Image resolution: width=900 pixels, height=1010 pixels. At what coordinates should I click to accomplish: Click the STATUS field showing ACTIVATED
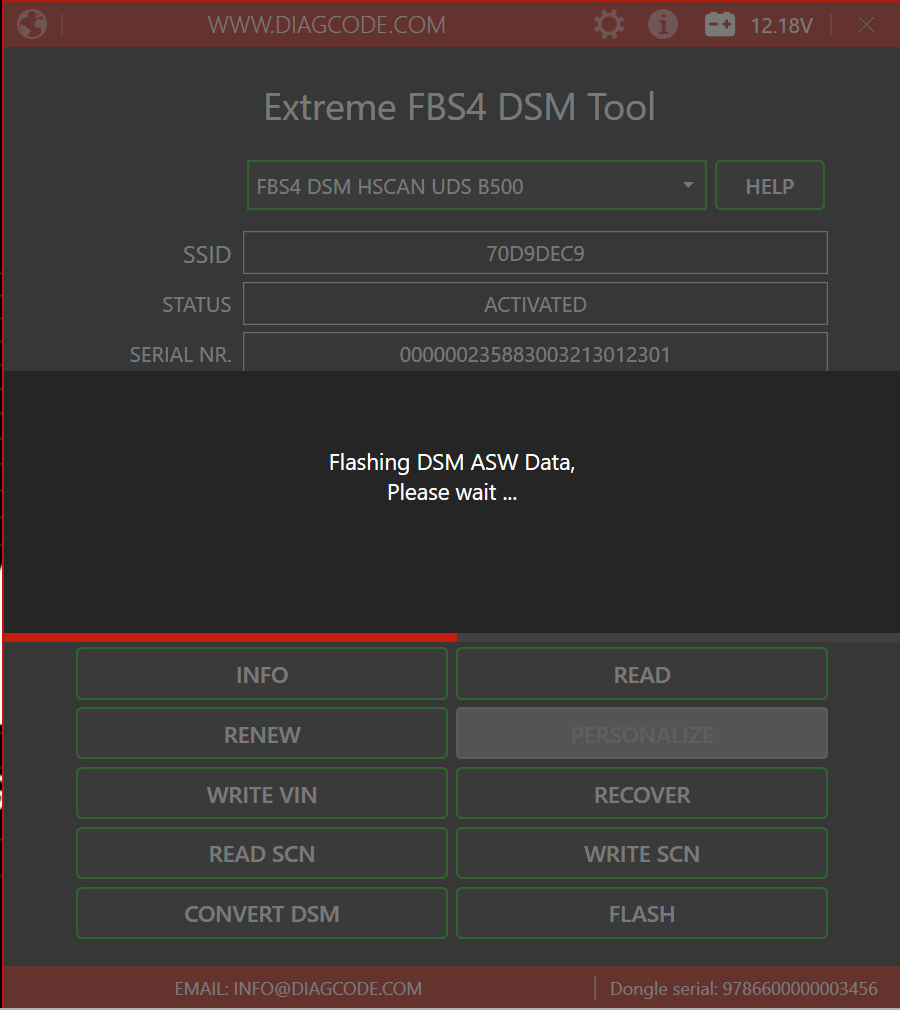coord(535,304)
